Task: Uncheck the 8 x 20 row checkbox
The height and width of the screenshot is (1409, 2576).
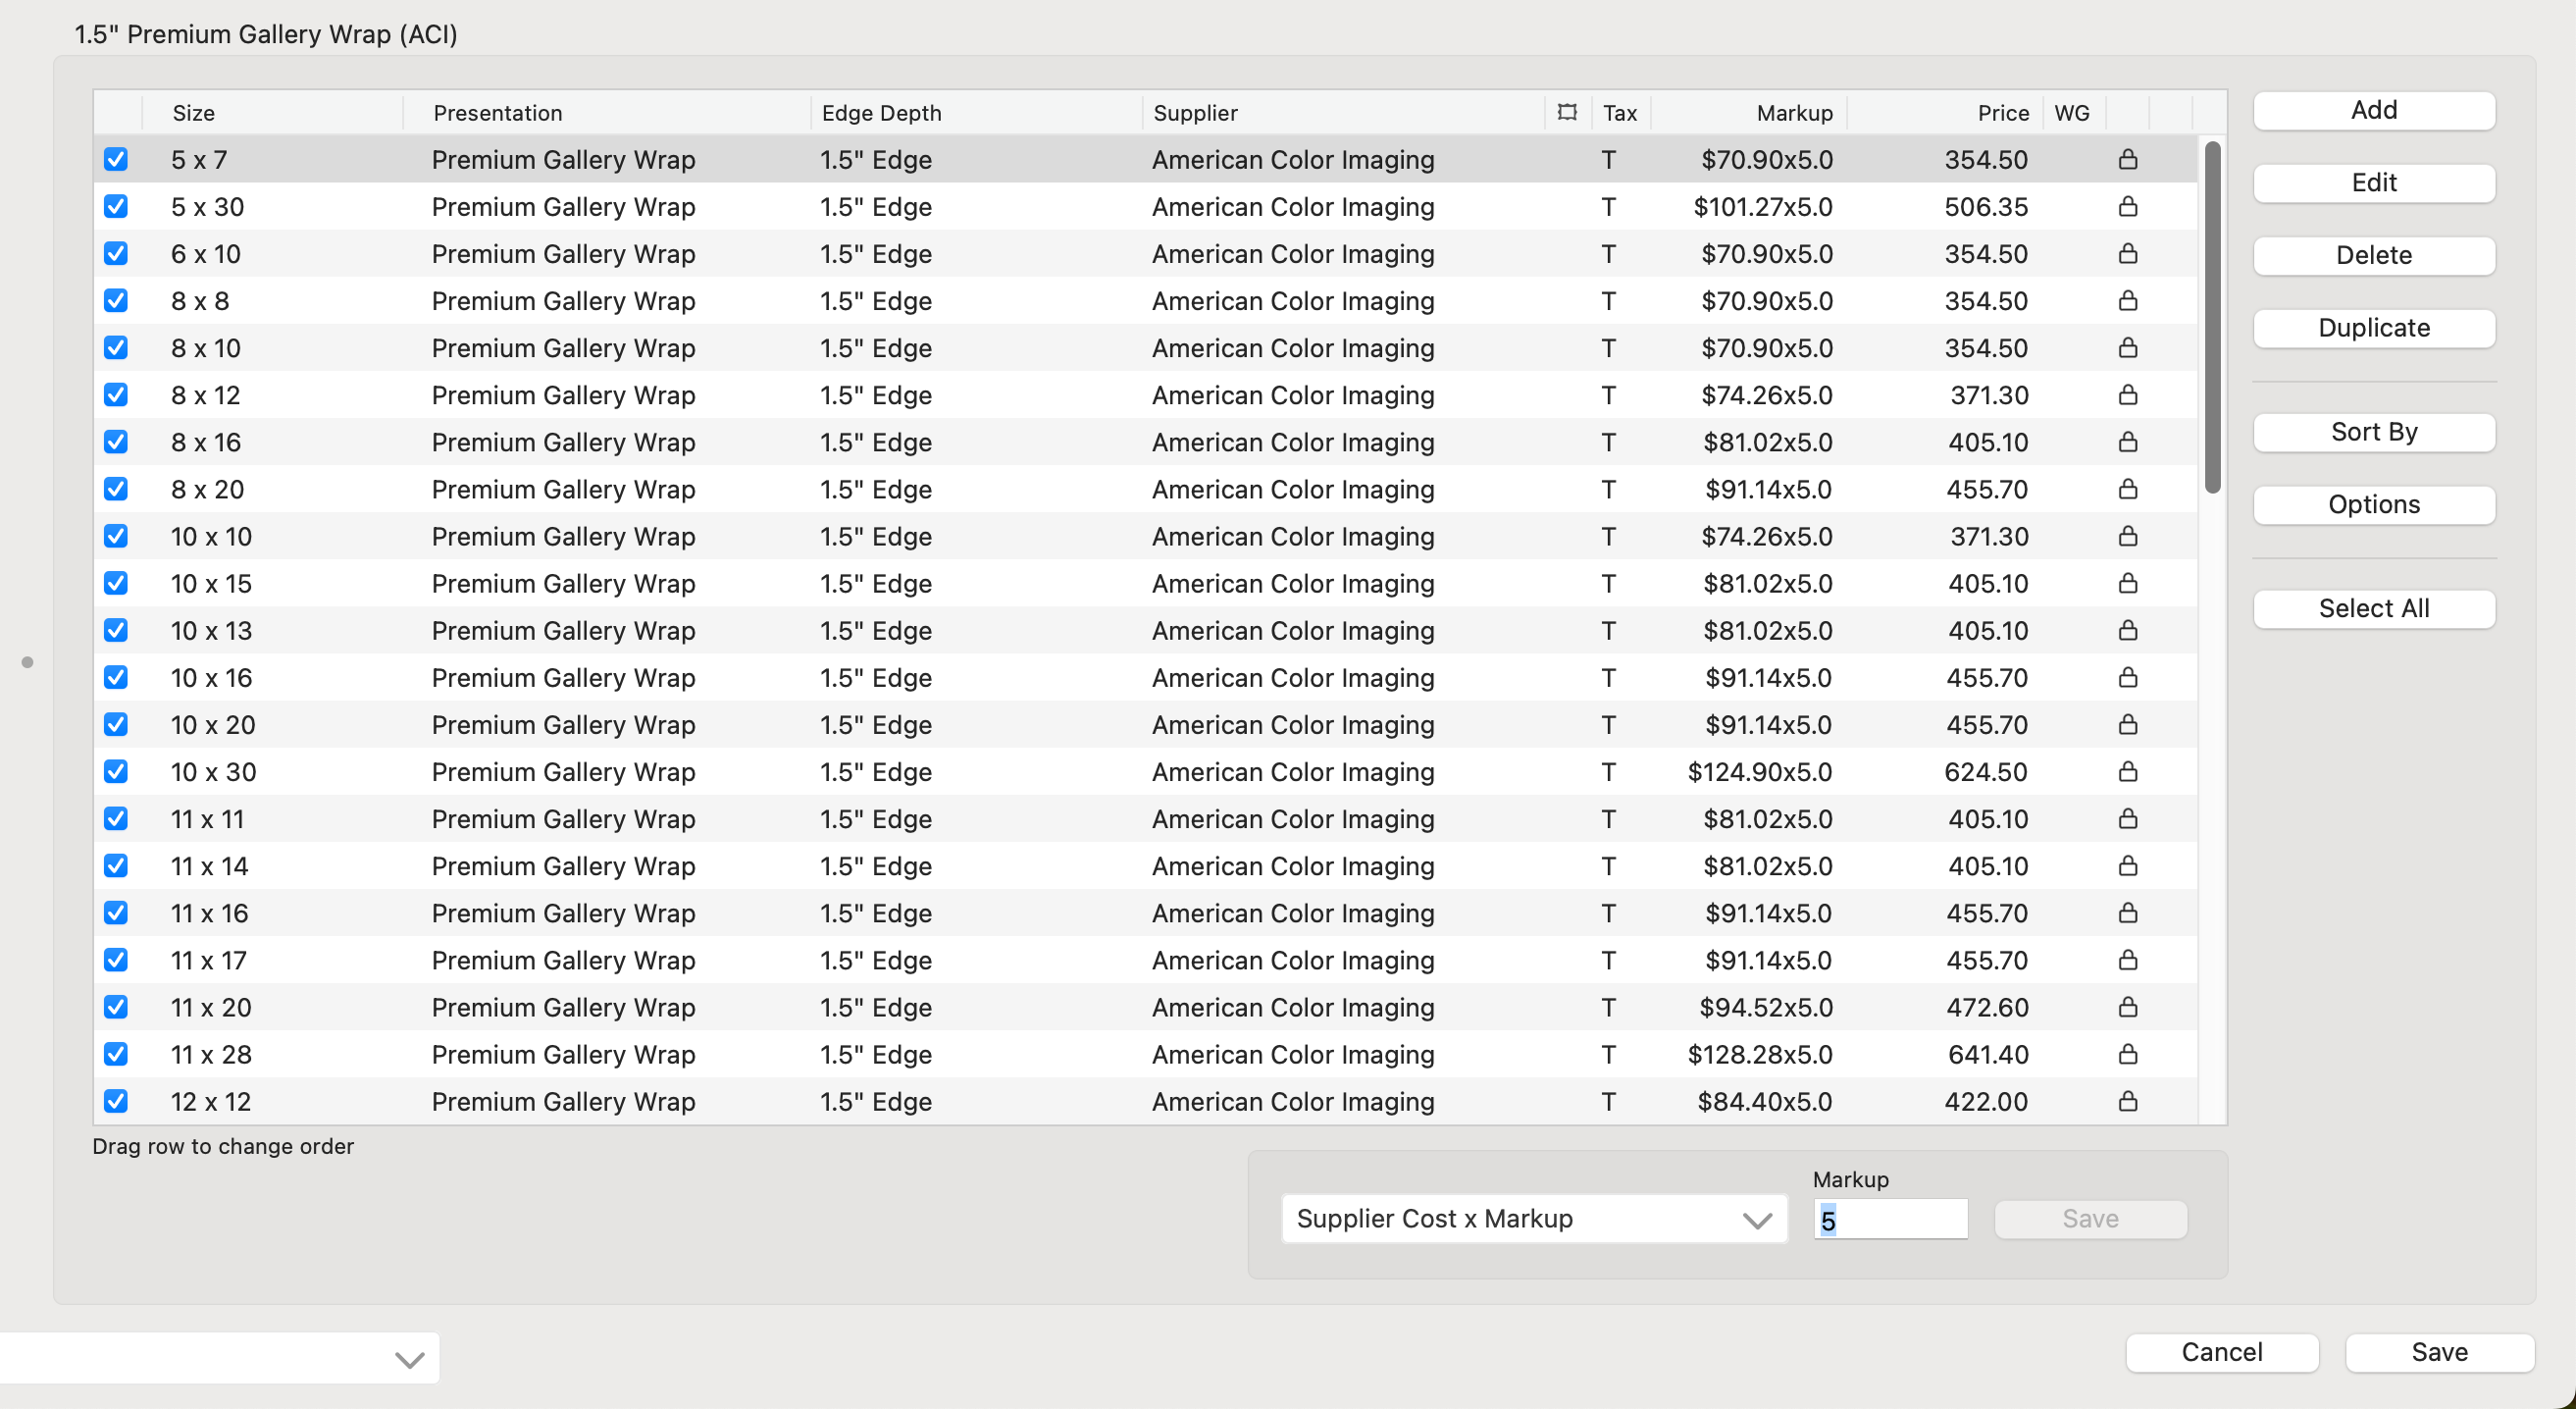Action: (x=116, y=489)
